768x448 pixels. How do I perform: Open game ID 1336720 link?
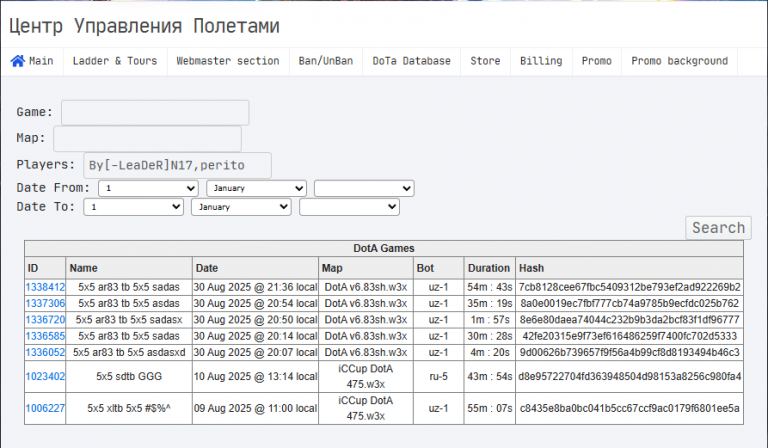pos(45,320)
